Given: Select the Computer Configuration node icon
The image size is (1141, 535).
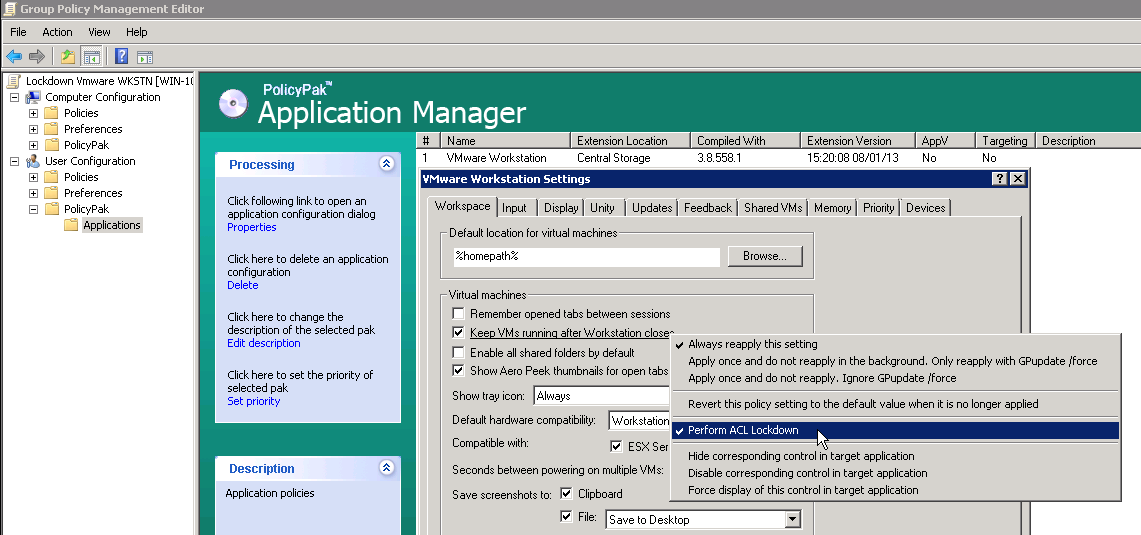Looking at the screenshot, I should 33,97.
